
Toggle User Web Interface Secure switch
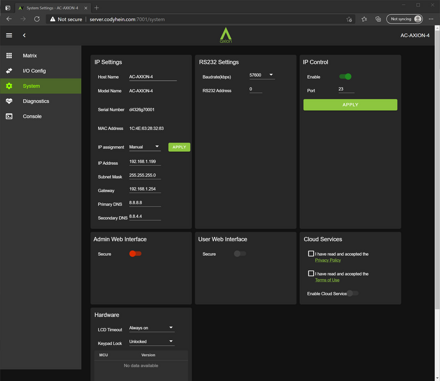tap(240, 254)
